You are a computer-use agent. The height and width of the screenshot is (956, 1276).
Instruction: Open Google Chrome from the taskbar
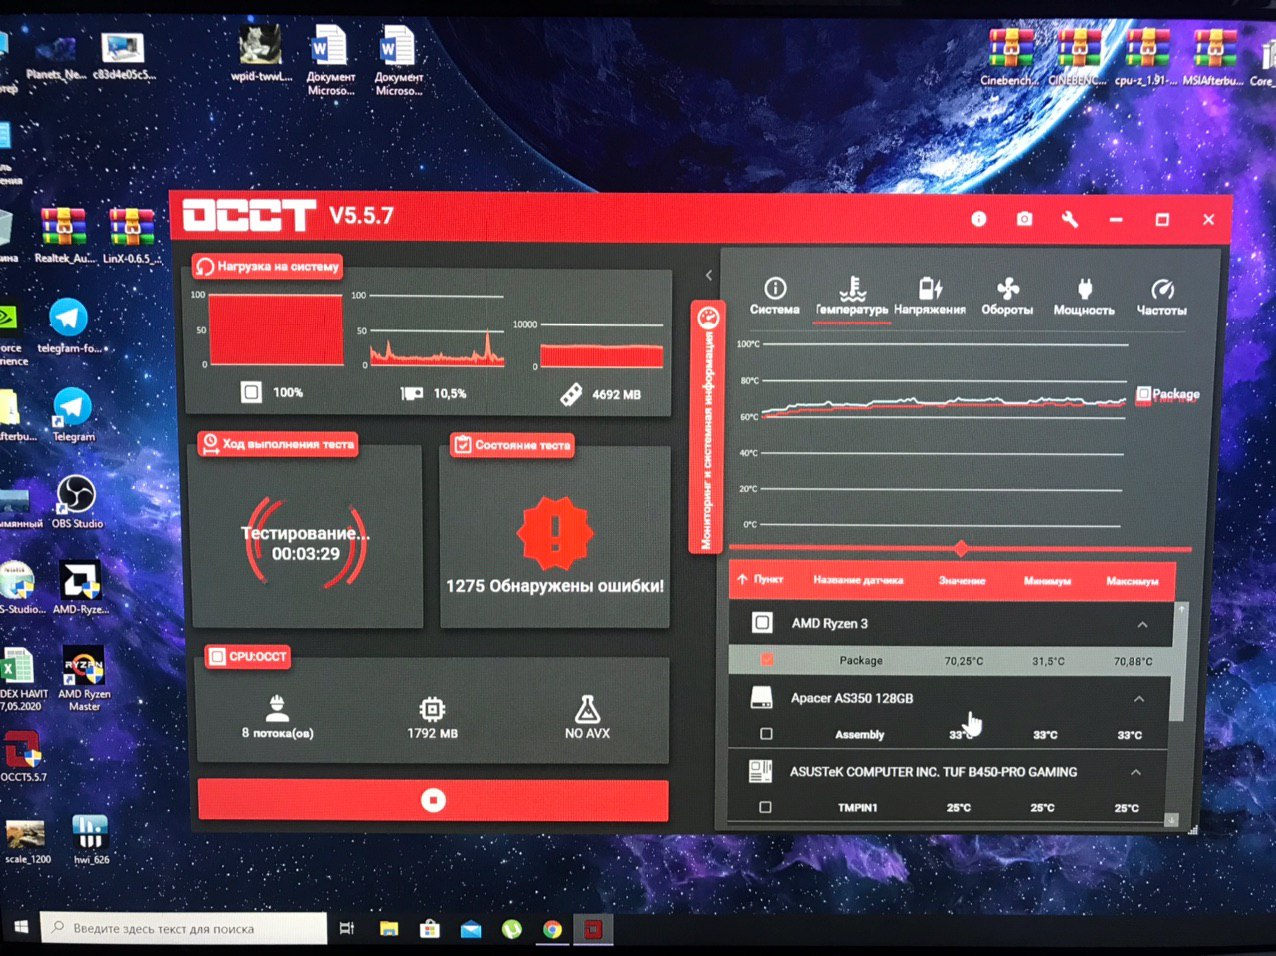(552, 929)
